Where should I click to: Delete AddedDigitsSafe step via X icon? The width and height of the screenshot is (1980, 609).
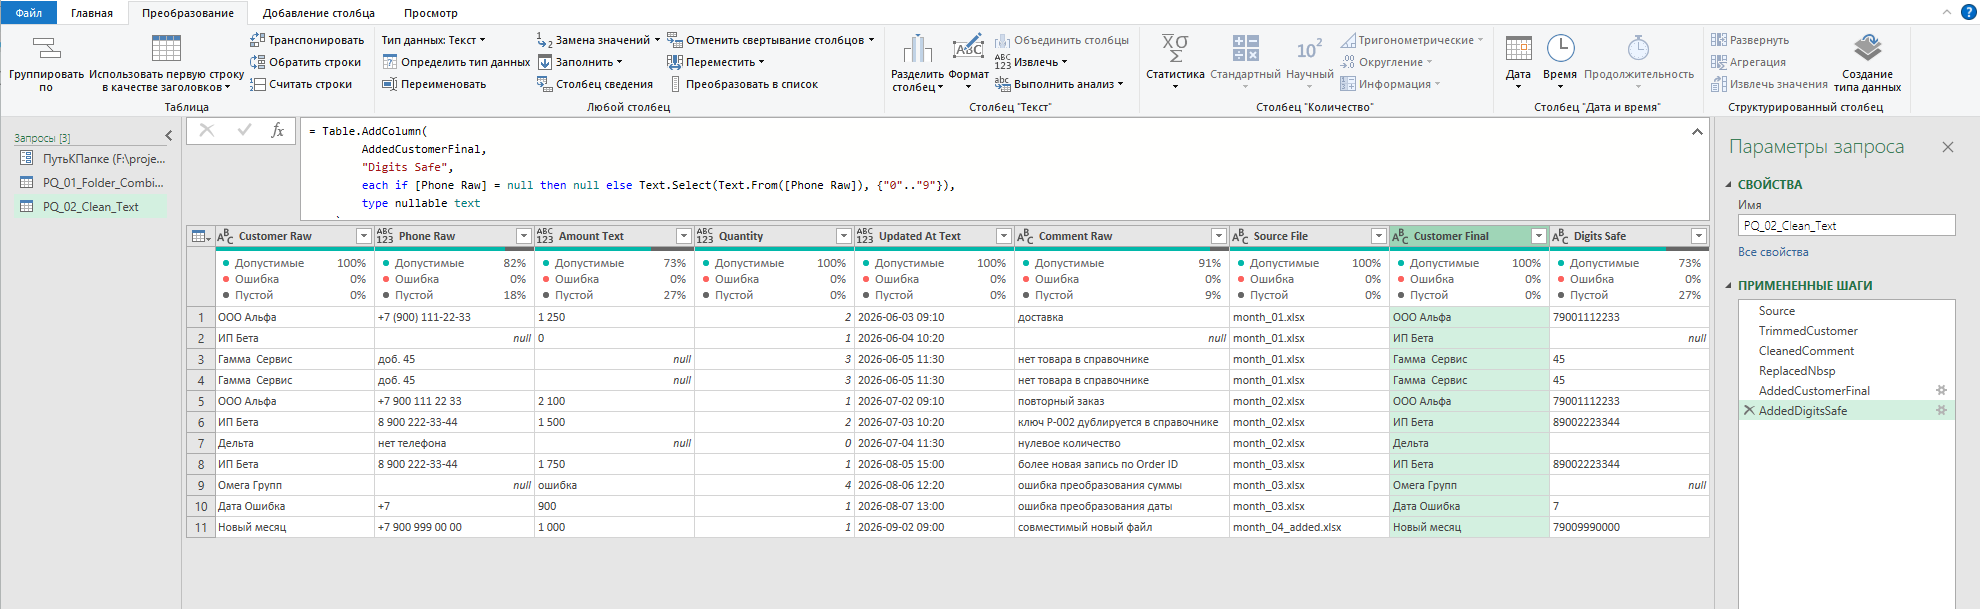(1749, 410)
